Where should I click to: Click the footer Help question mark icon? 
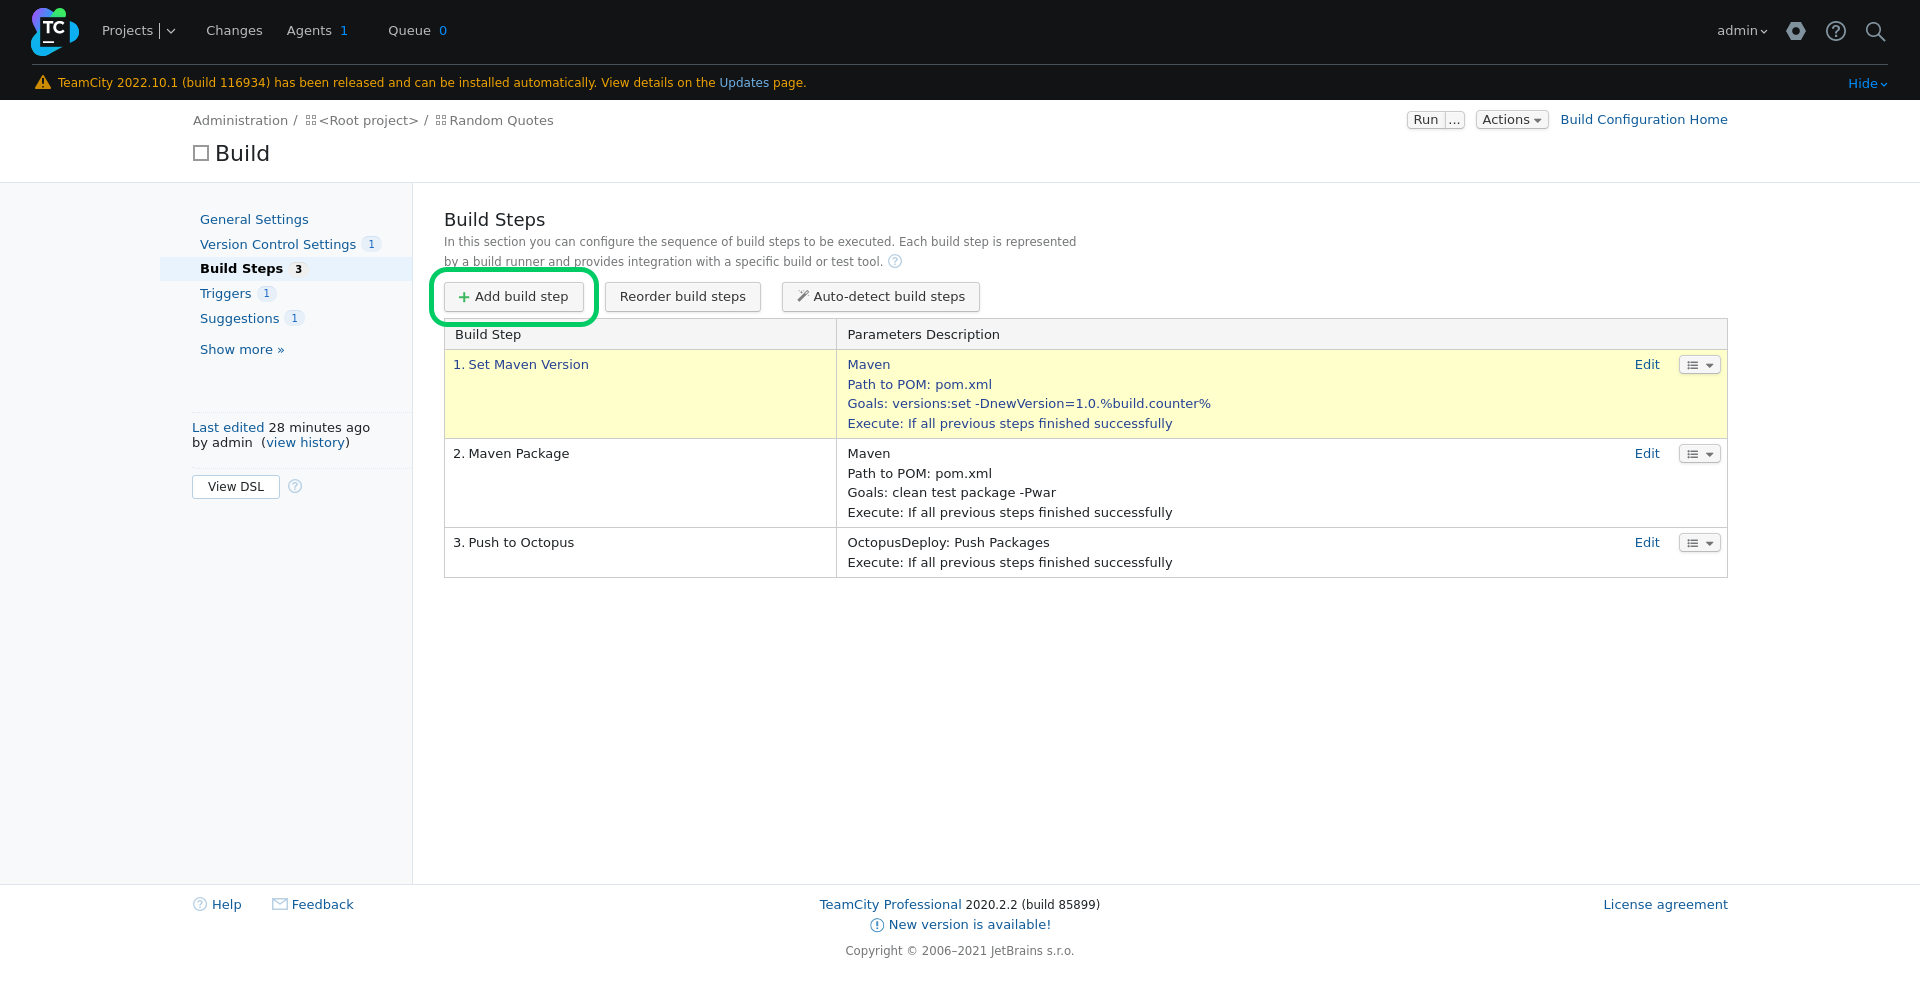(200, 904)
